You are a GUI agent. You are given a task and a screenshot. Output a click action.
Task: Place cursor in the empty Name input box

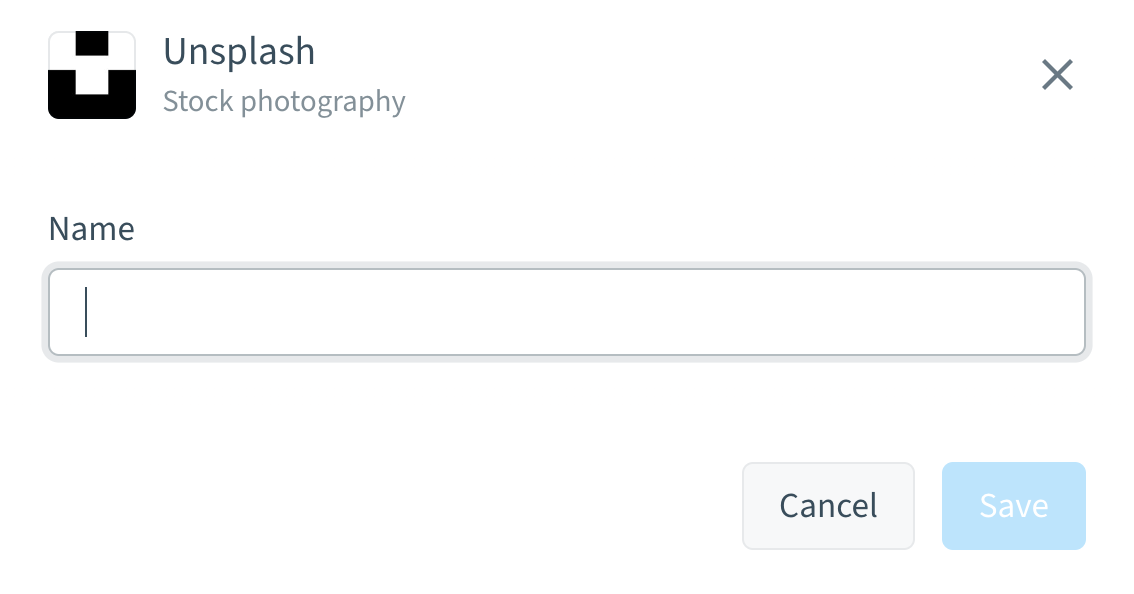point(567,312)
